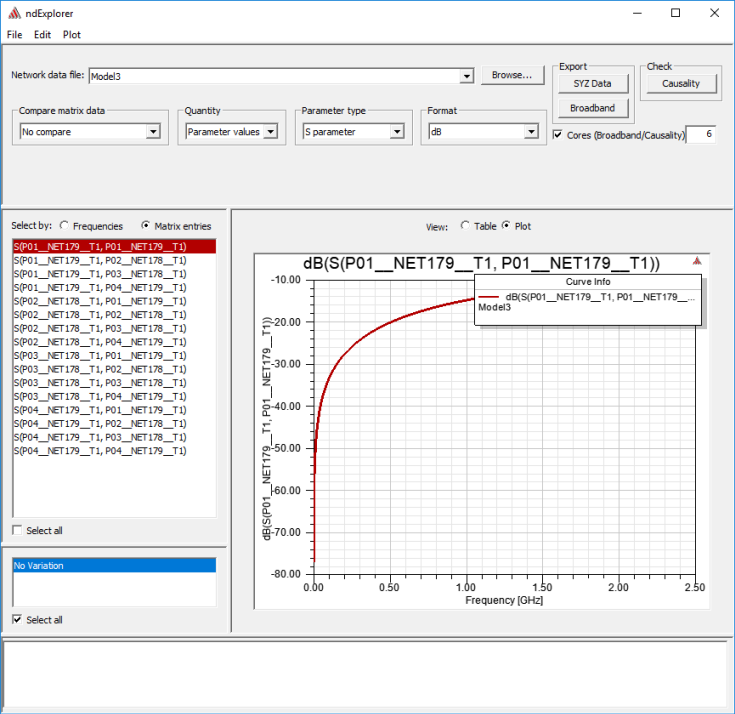Image resolution: width=735 pixels, height=714 pixels.
Task: Select S(P01__NET179__T1, P01__NET179__T1) entry
Action: tap(114, 247)
